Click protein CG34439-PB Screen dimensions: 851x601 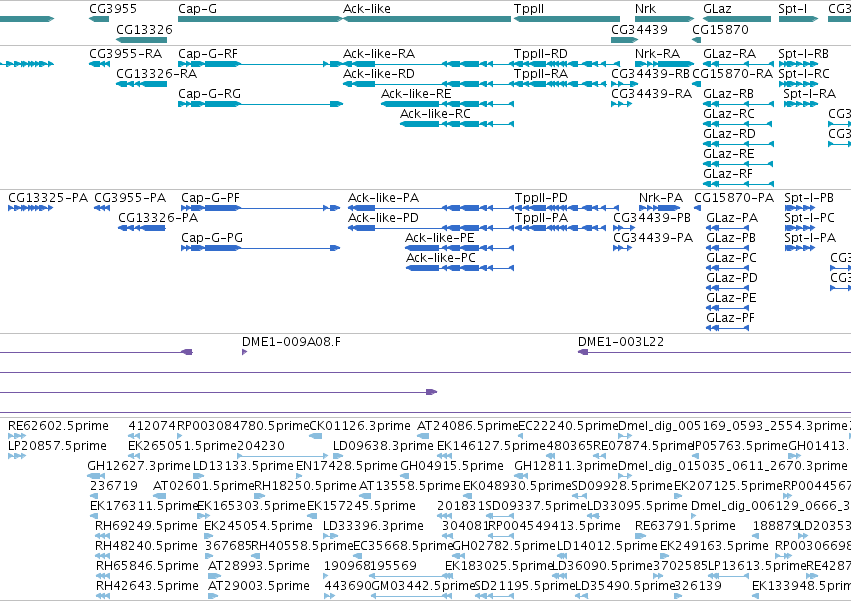[x=652, y=218]
